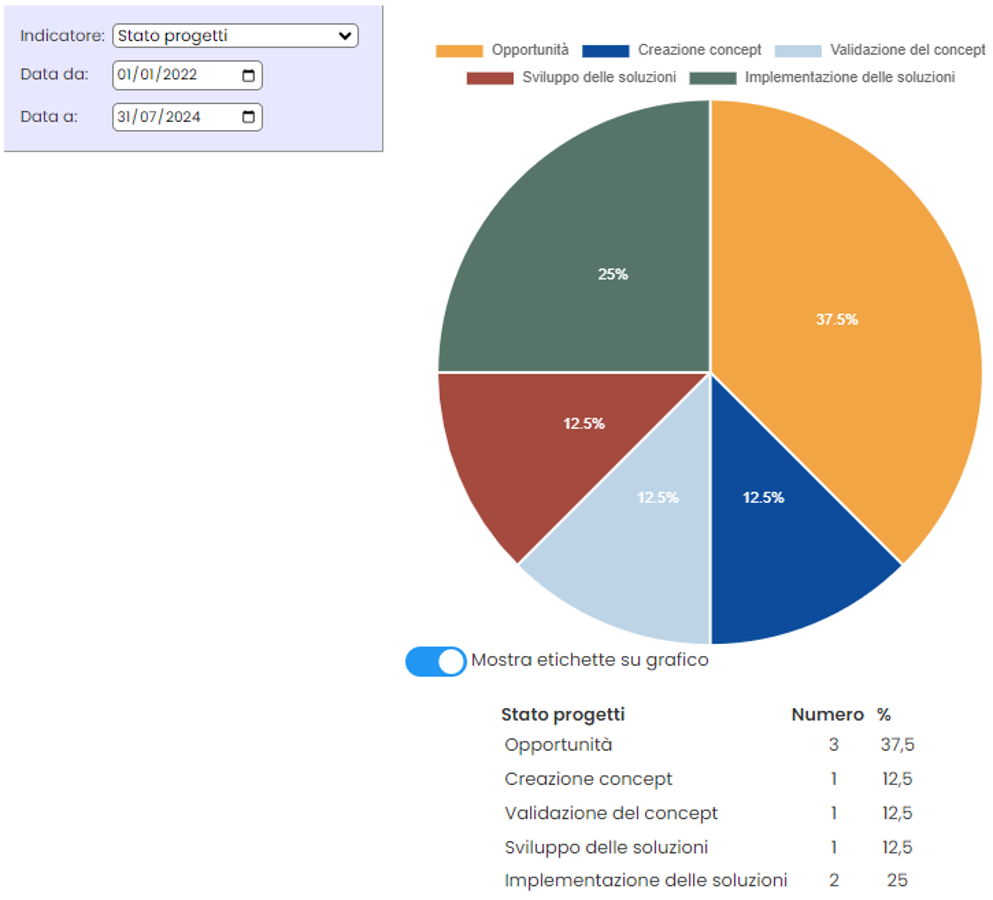Click the Indicatore label
The height and width of the screenshot is (900, 993).
click(62, 36)
